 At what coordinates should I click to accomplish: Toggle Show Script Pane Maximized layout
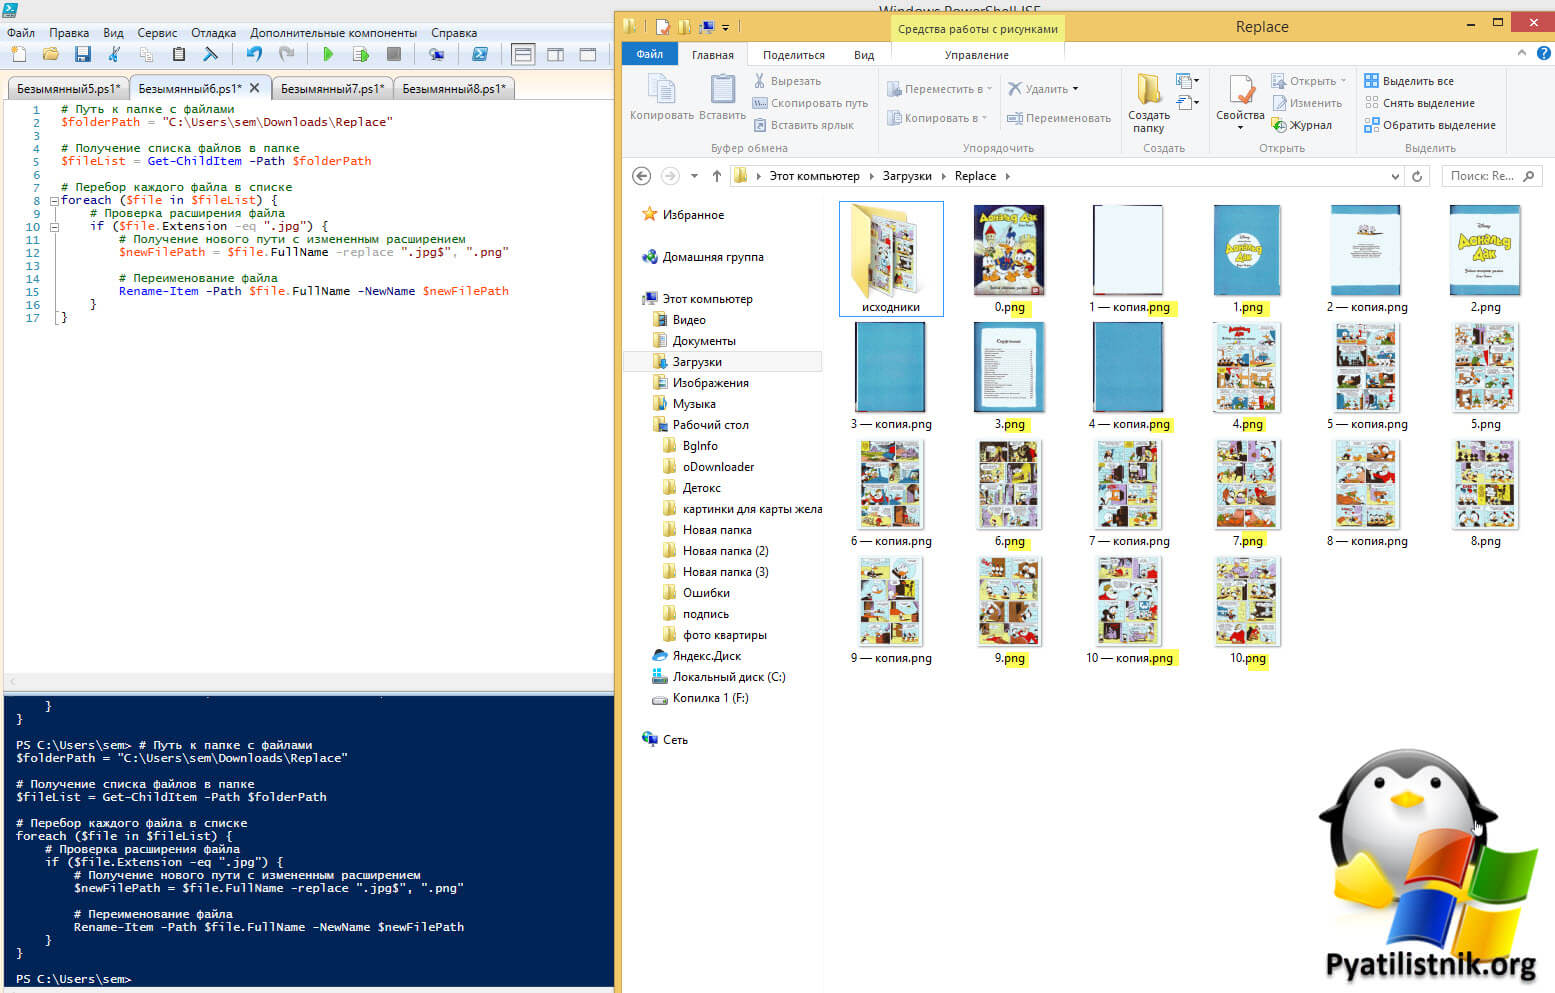pyautogui.click(x=588, y=55)
